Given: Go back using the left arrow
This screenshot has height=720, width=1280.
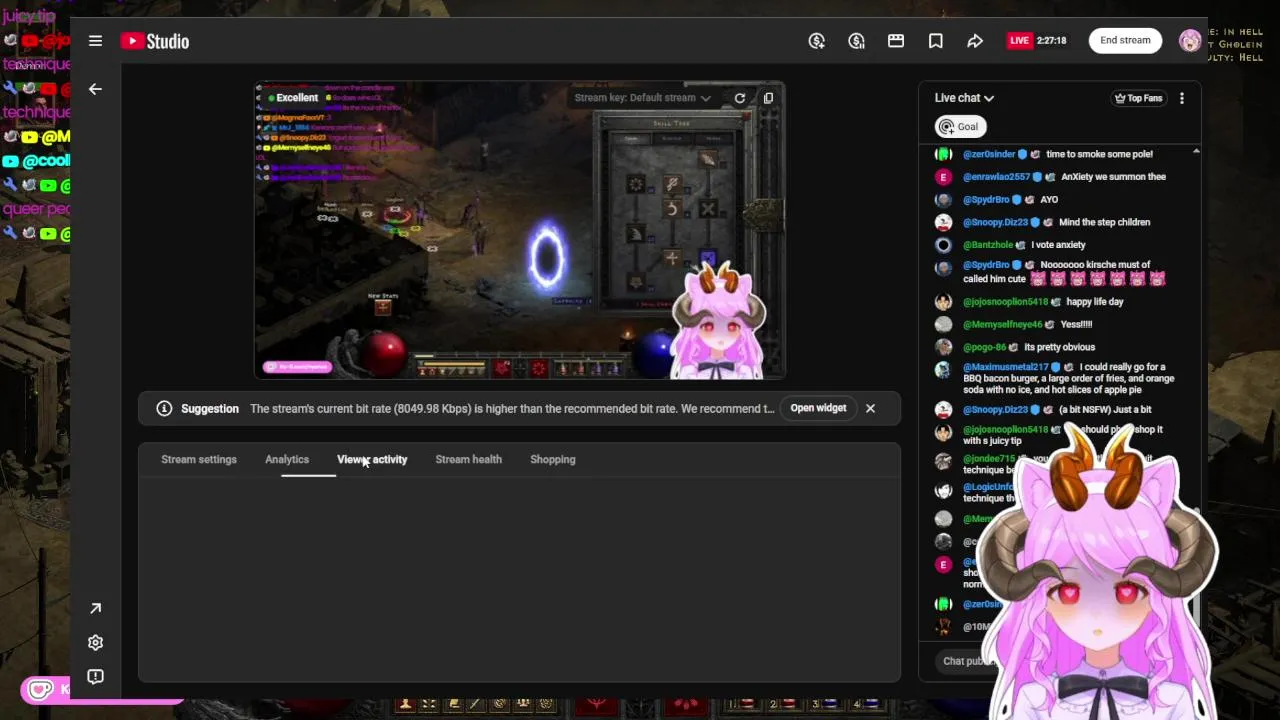Looking at the screenshot, I should click(x=95, y=89).
